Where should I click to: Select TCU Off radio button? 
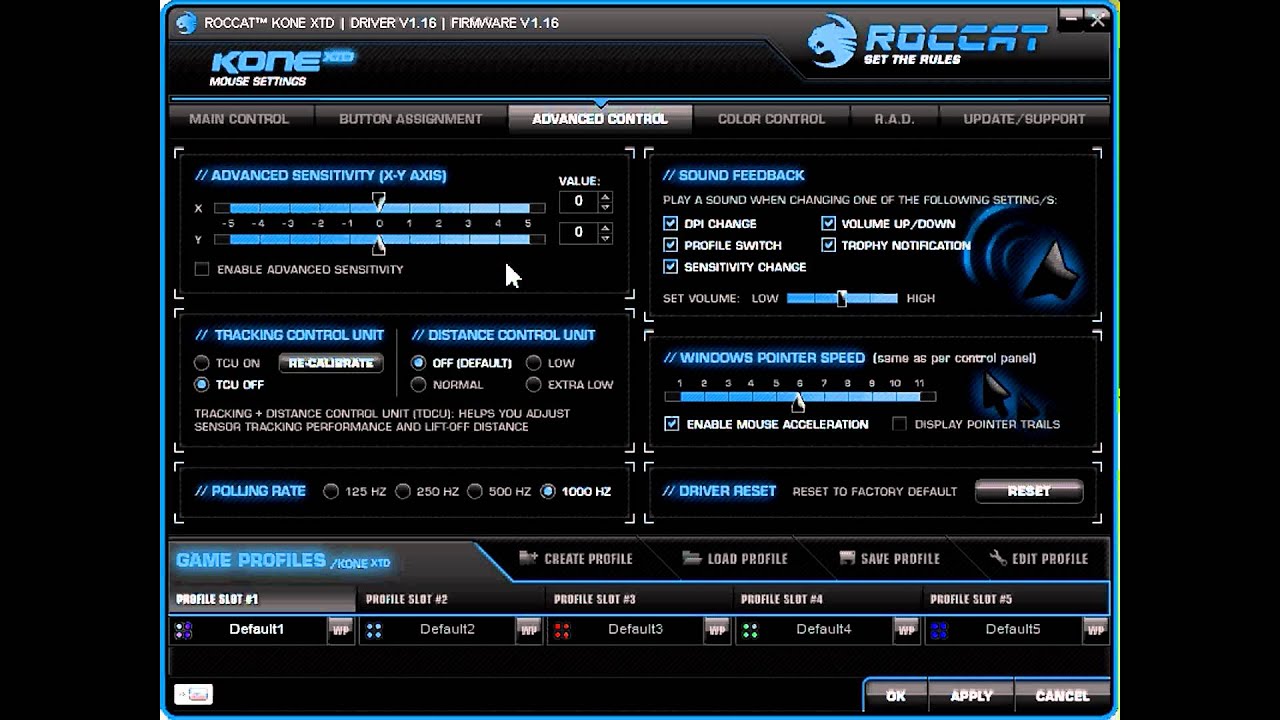(x=202, y=384)
